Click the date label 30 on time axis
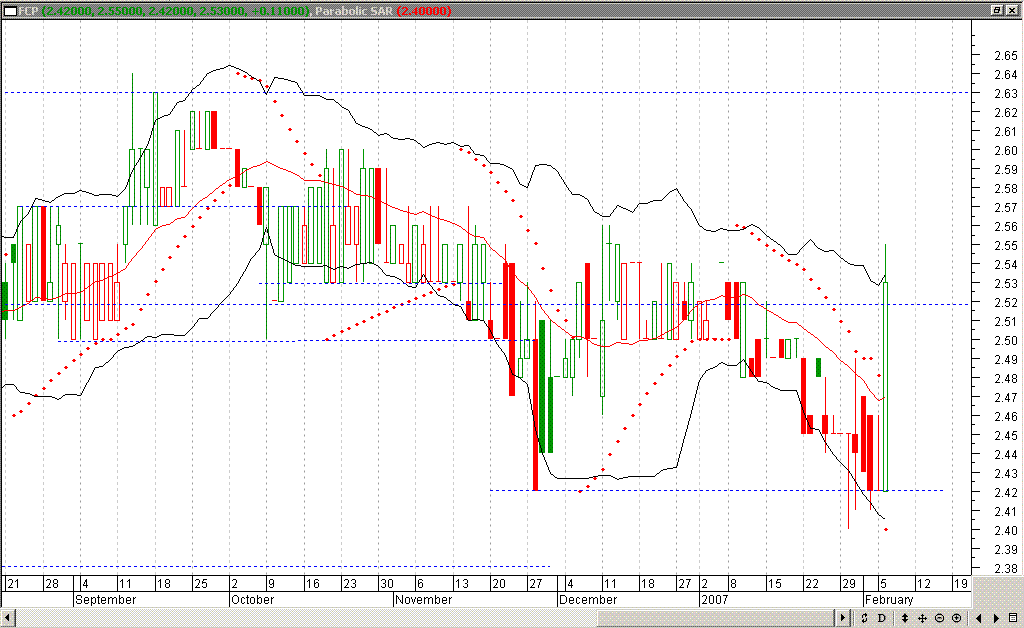 pyautogui.click(x=387, y=584)
